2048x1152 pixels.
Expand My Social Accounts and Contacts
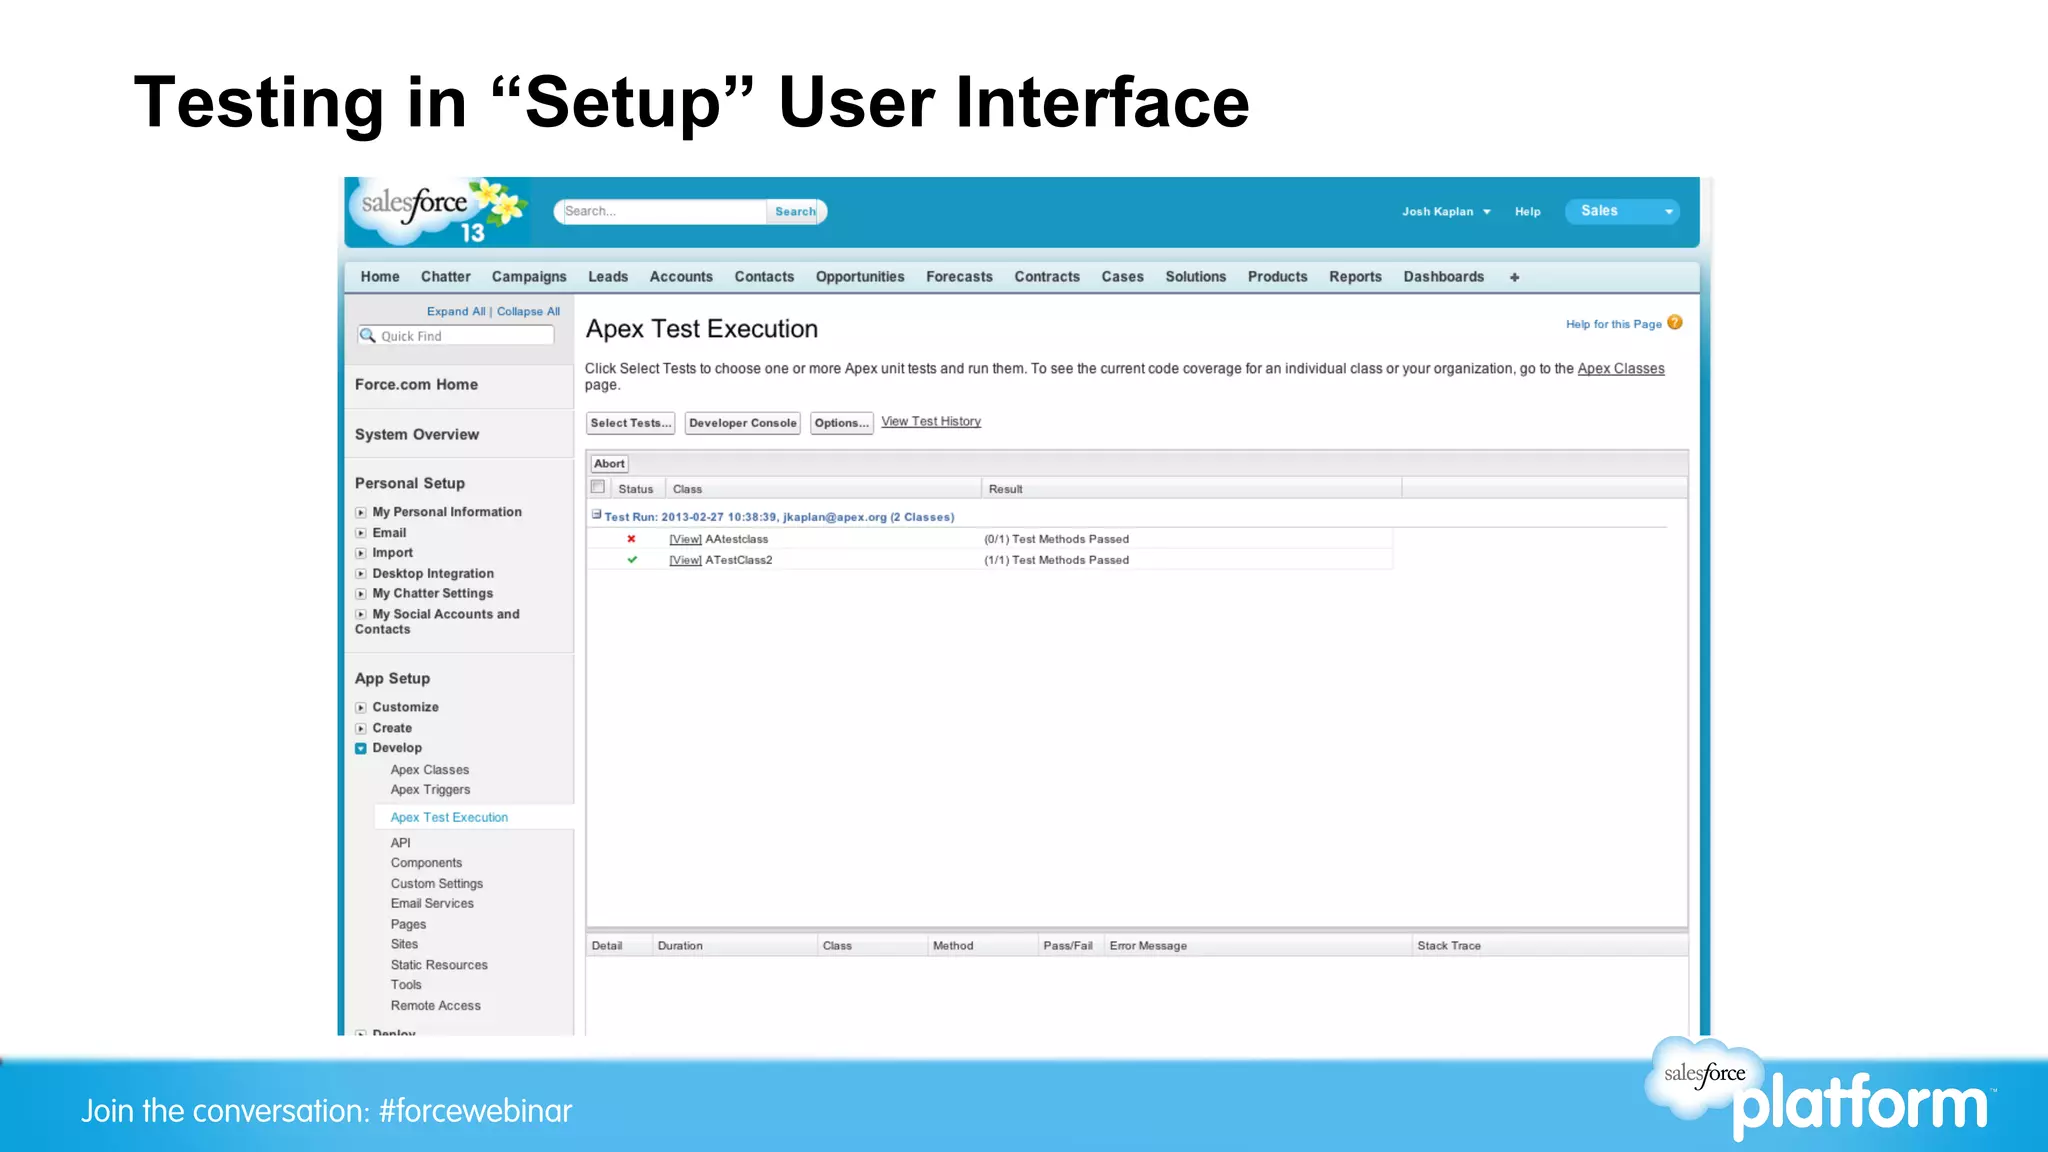click(361, 615)
